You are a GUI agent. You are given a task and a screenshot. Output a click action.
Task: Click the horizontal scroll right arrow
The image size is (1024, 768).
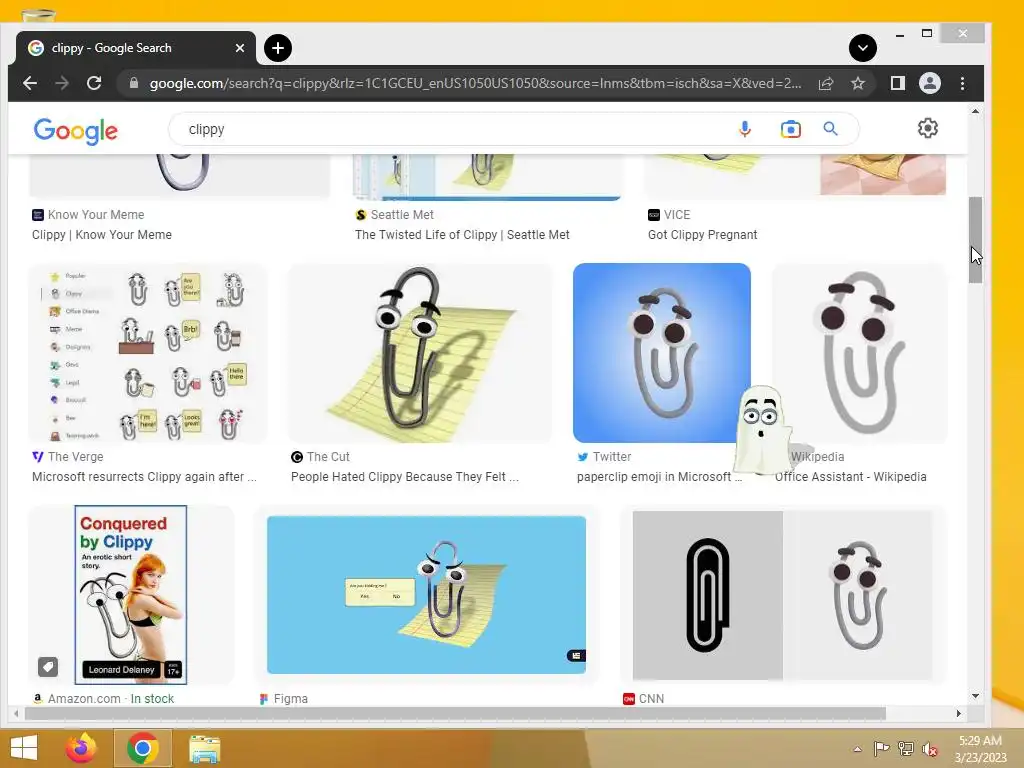click(959, 713)
